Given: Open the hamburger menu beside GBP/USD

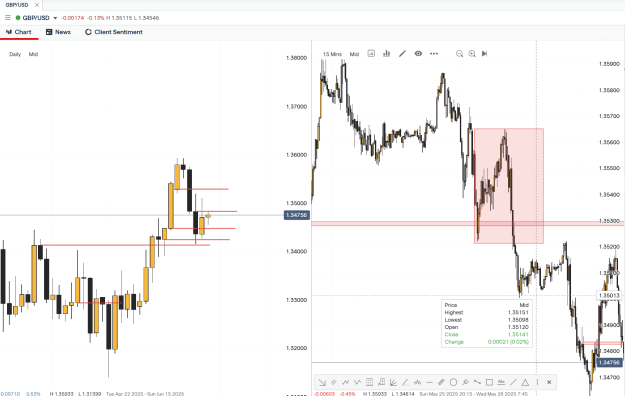Looking at the screenshot, I should coord(8,18).
